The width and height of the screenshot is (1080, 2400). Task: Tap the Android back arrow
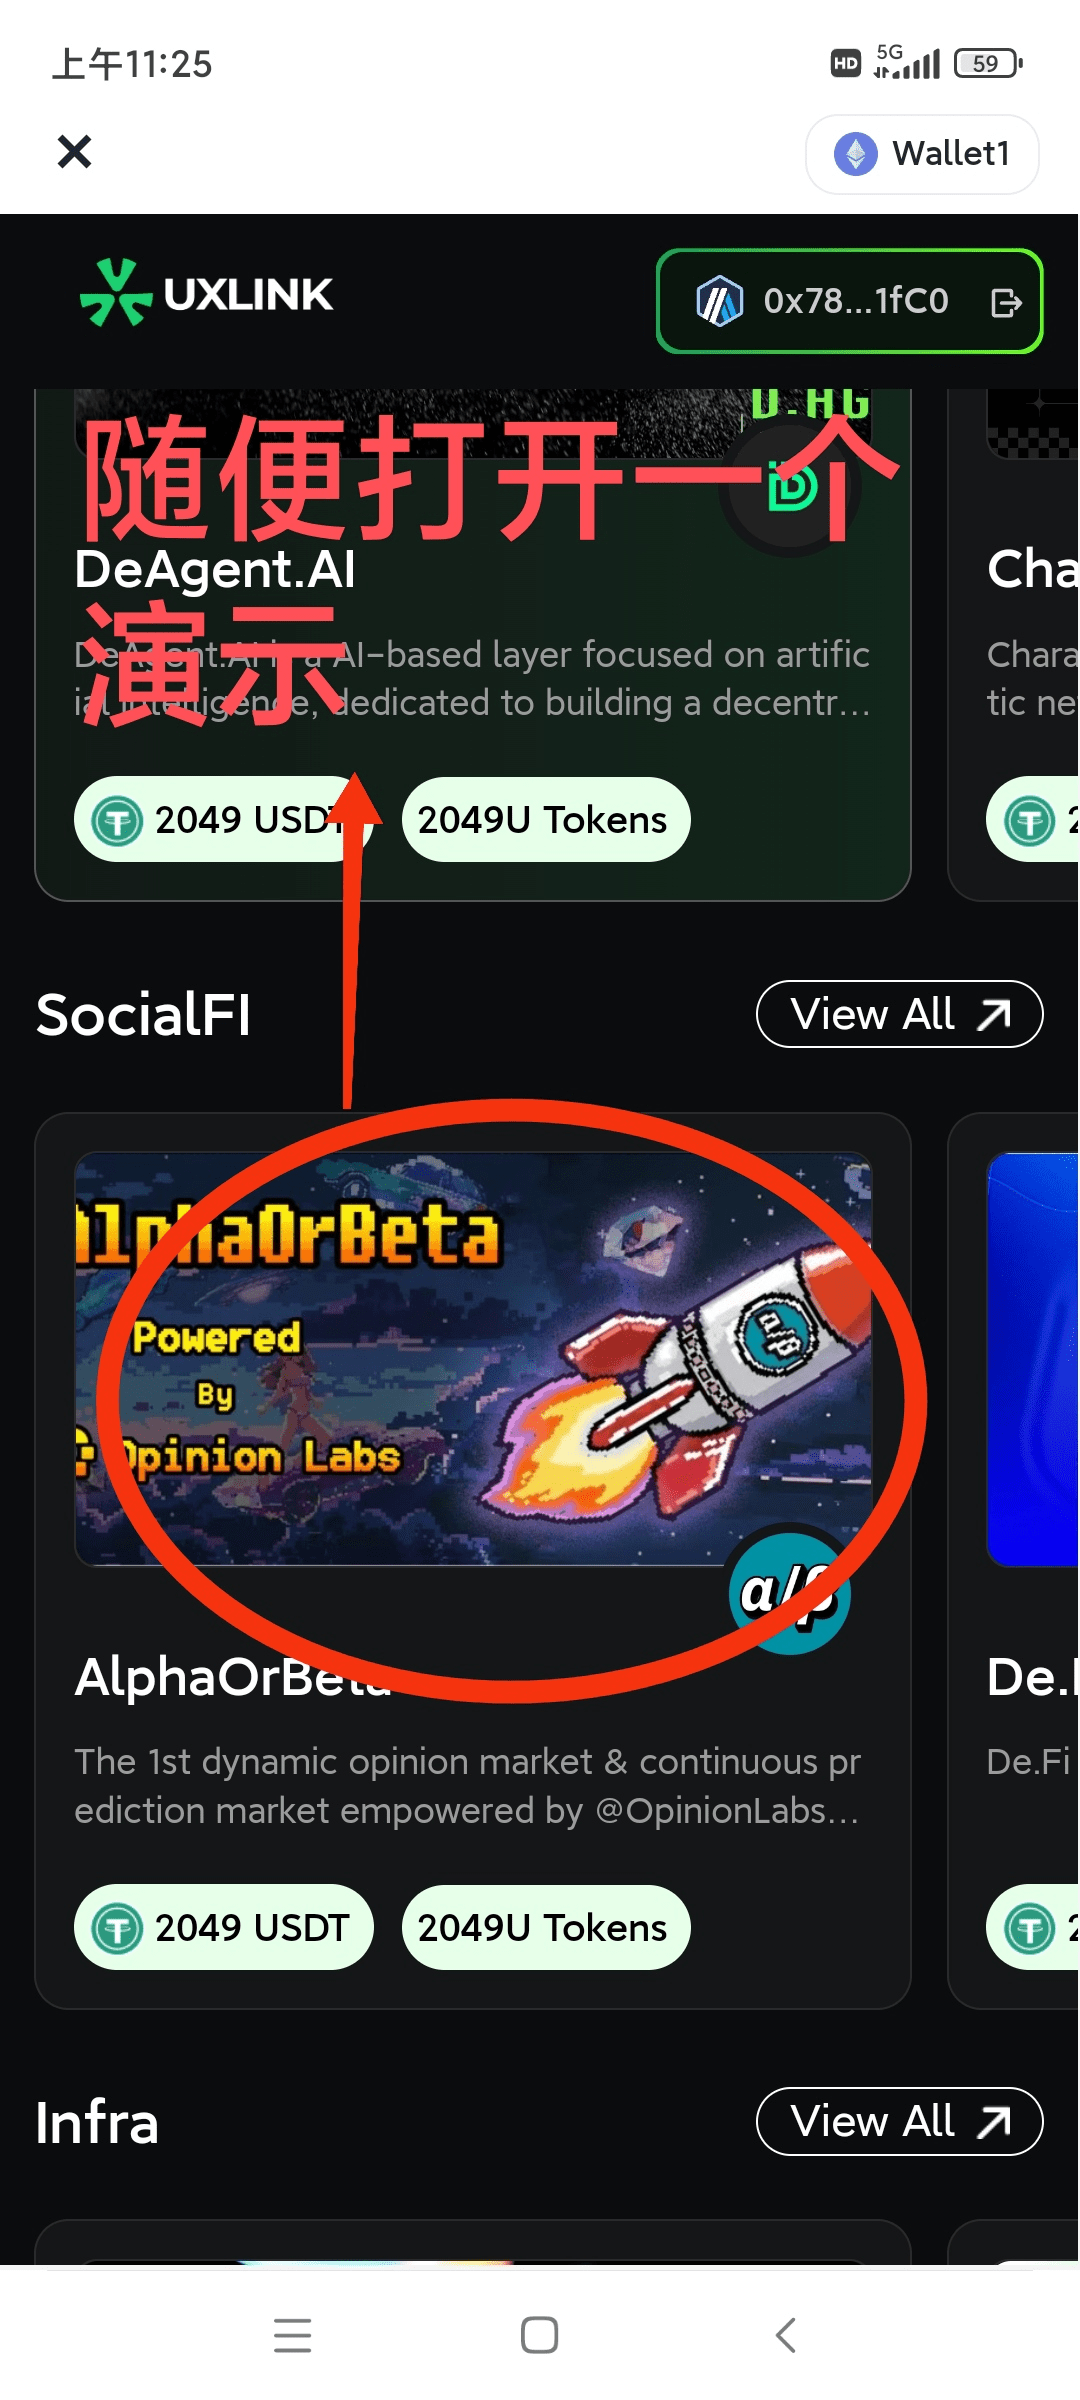[x=786, y=2335]
